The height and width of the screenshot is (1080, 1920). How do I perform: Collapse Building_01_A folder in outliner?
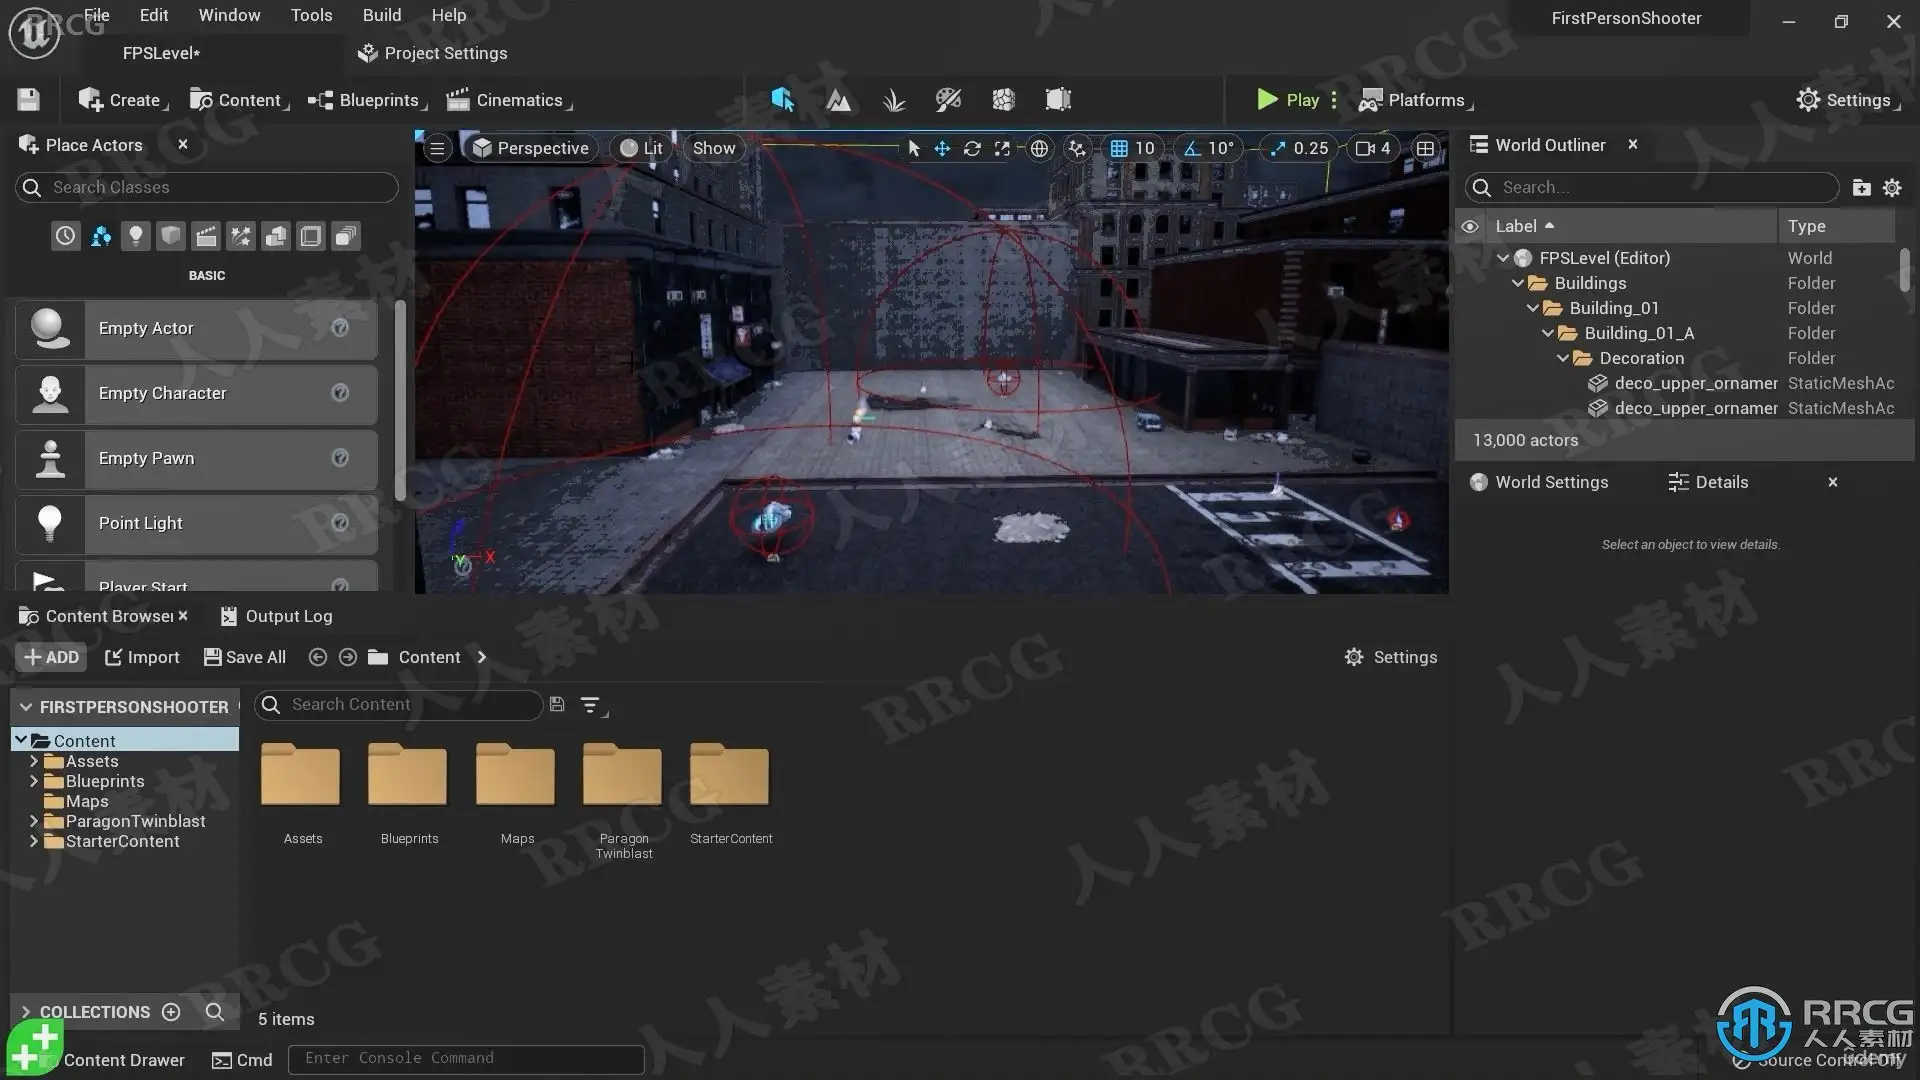(1548, 333)
